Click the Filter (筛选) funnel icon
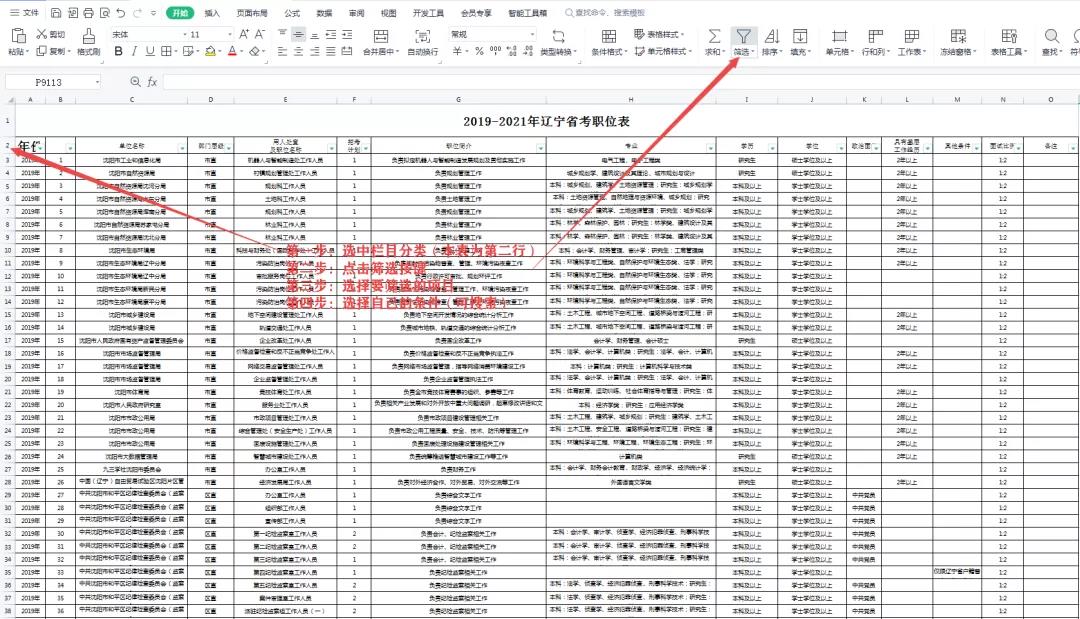This screenshot has width=1080, height=619. tap(743, 37)
